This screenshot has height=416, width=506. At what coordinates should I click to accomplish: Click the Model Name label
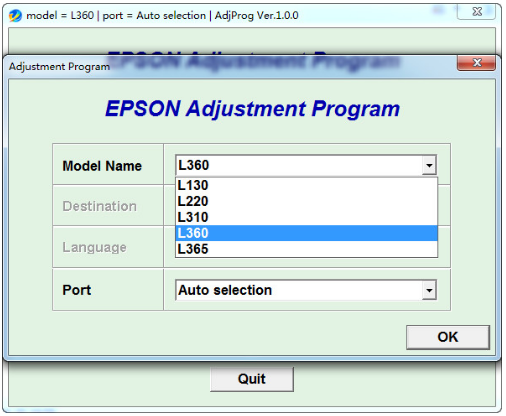click(x=102, y=166)
